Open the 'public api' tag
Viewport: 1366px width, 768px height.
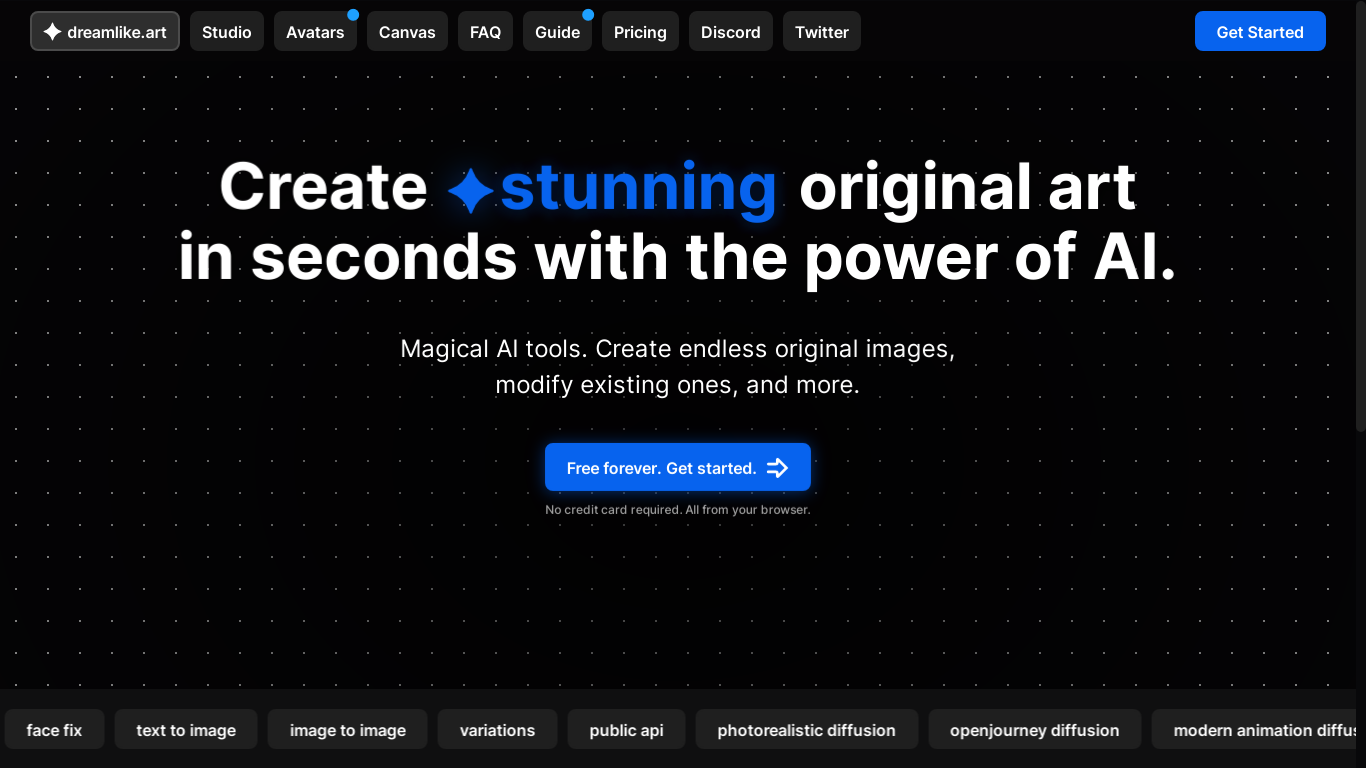(626, 730)
